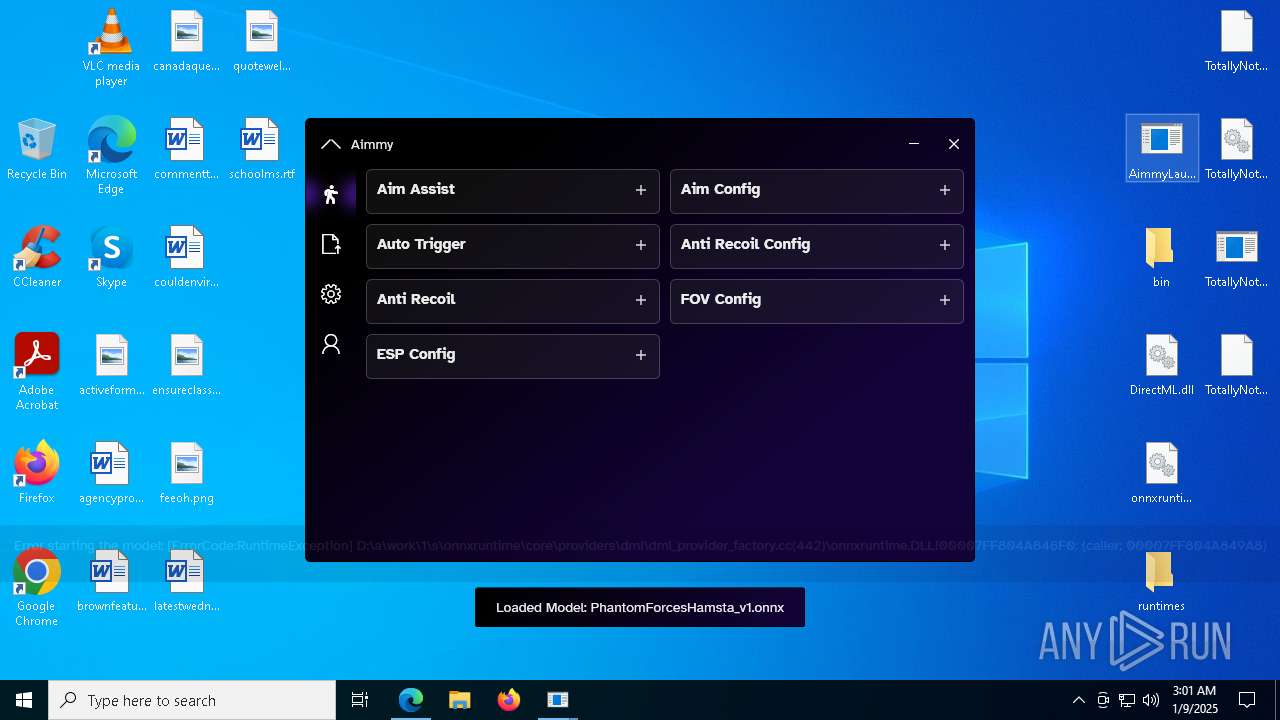Viewport: 1280px width, 720px height.
Task: Open the Aim menu running-figure sidebar icon
Action: [331, 194]
